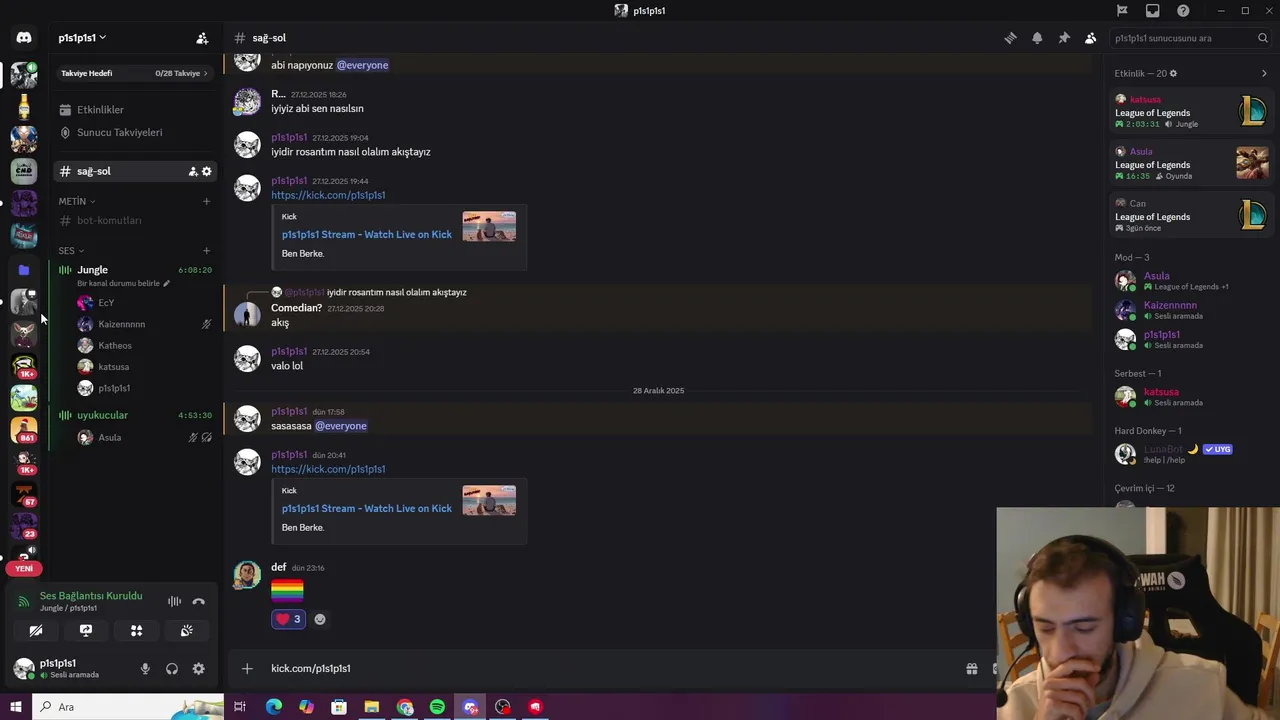Add a channel to SES category

(206, 250)
